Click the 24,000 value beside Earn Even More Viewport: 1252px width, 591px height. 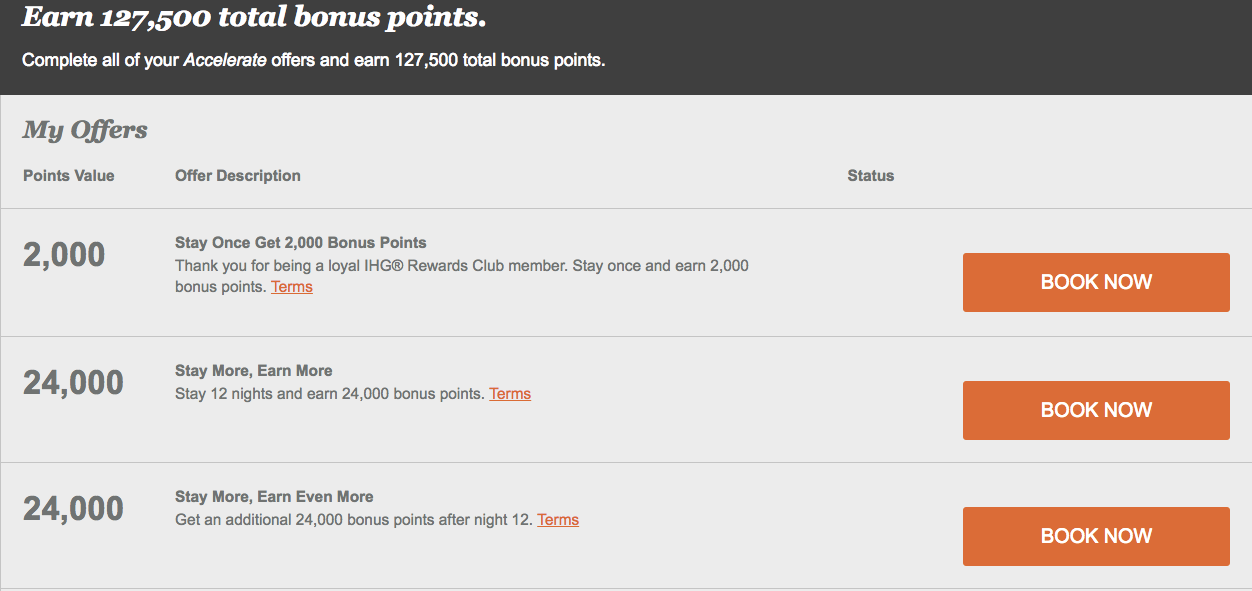pos(73,509)
